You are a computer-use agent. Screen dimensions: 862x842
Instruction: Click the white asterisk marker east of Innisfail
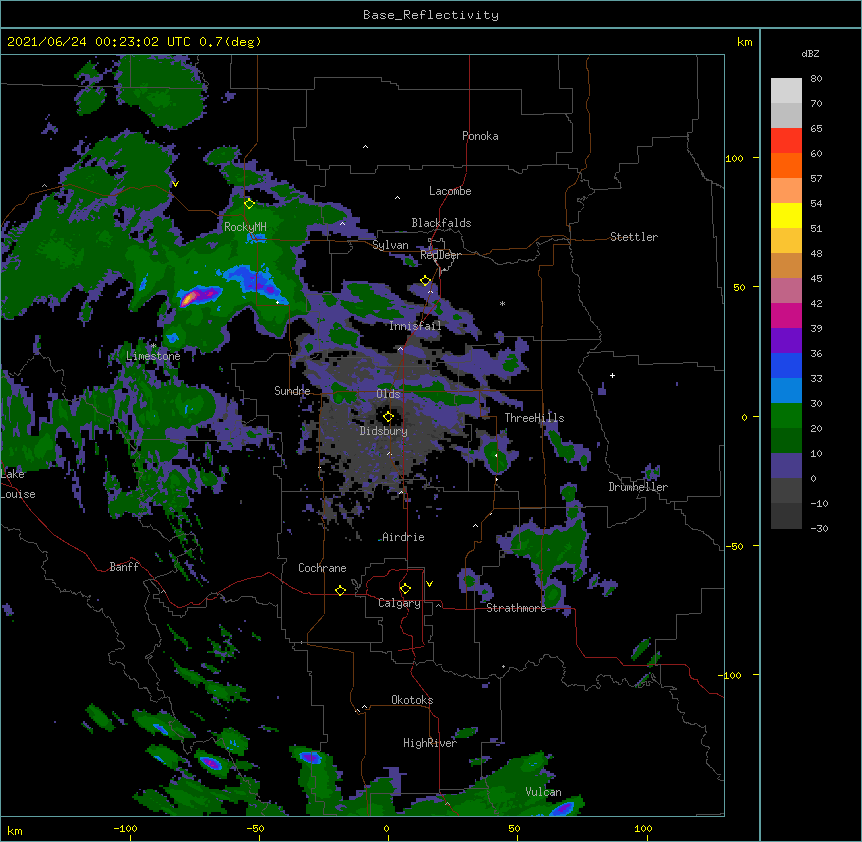(502, 303)
